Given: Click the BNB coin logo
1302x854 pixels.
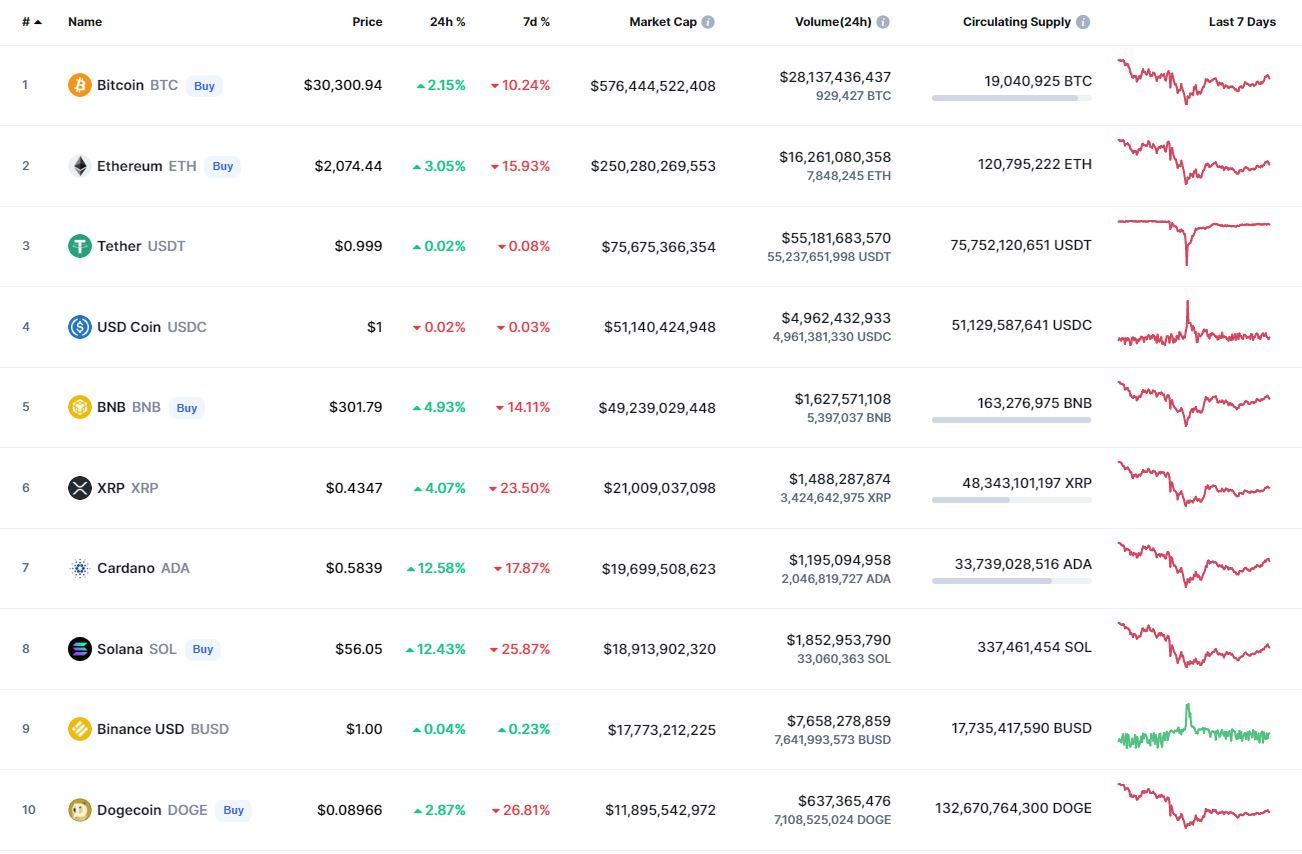Looking at the screenshot, I should 79,407.
